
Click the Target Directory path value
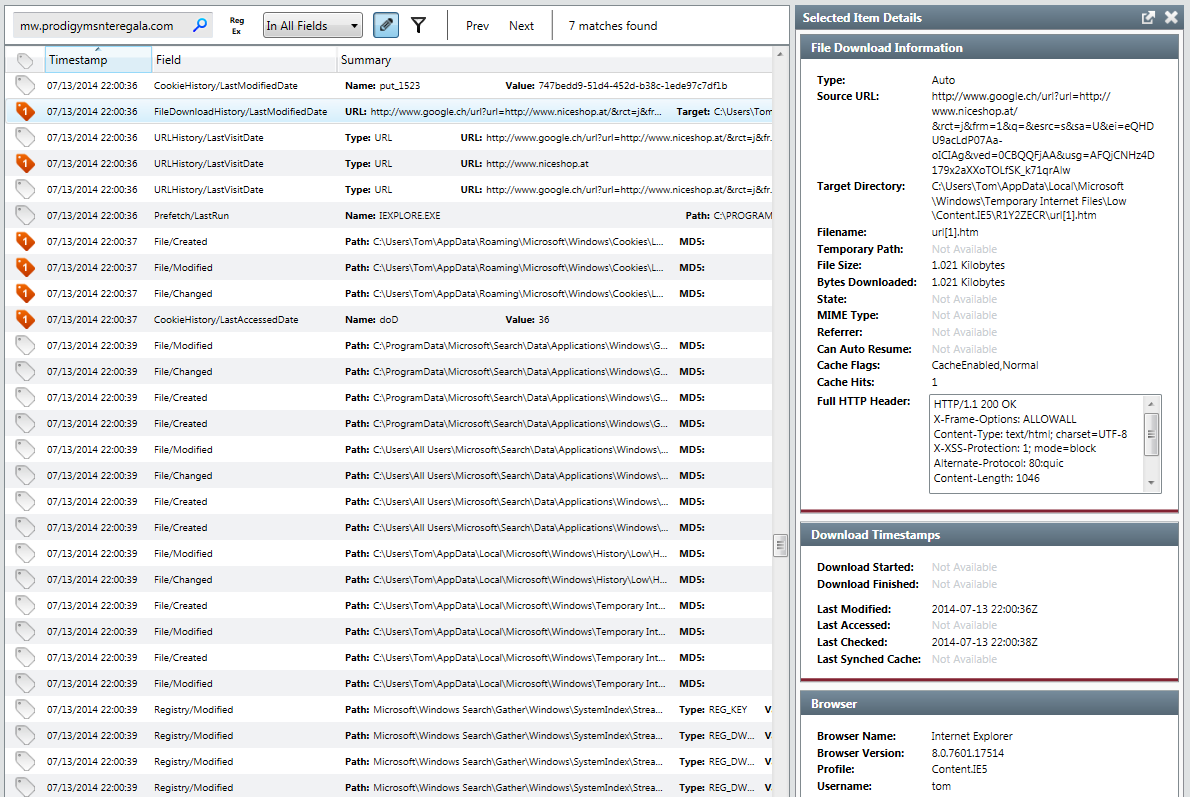[x=1028, y=200]
